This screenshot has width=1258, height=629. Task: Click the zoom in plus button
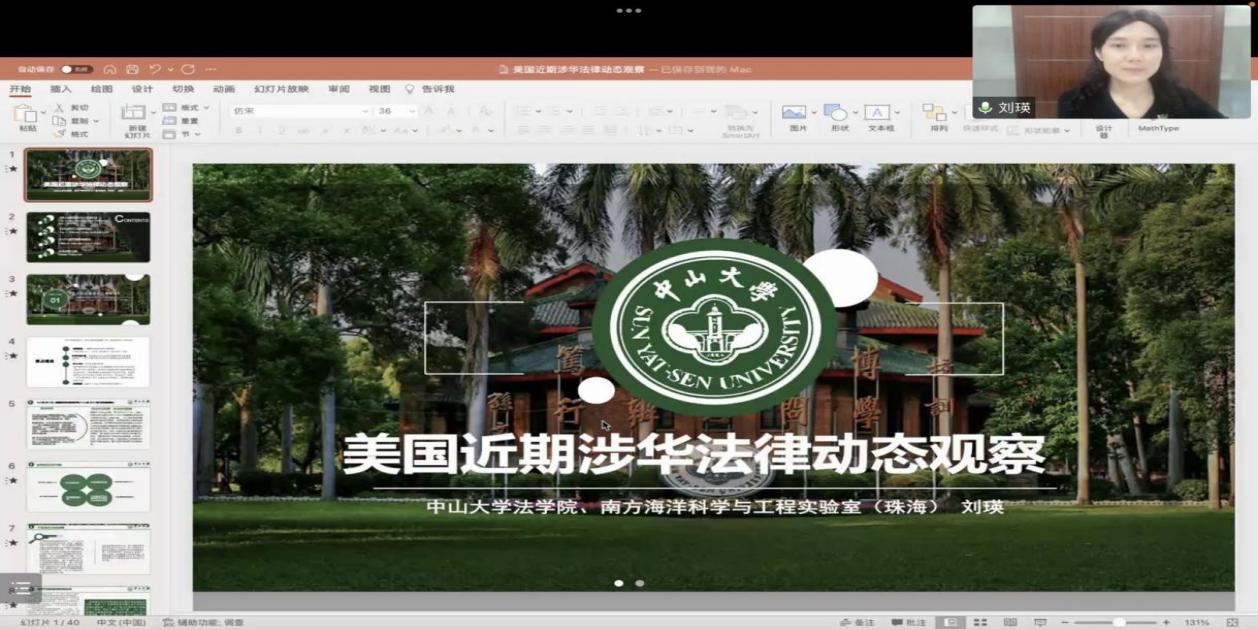(1166, 622)
